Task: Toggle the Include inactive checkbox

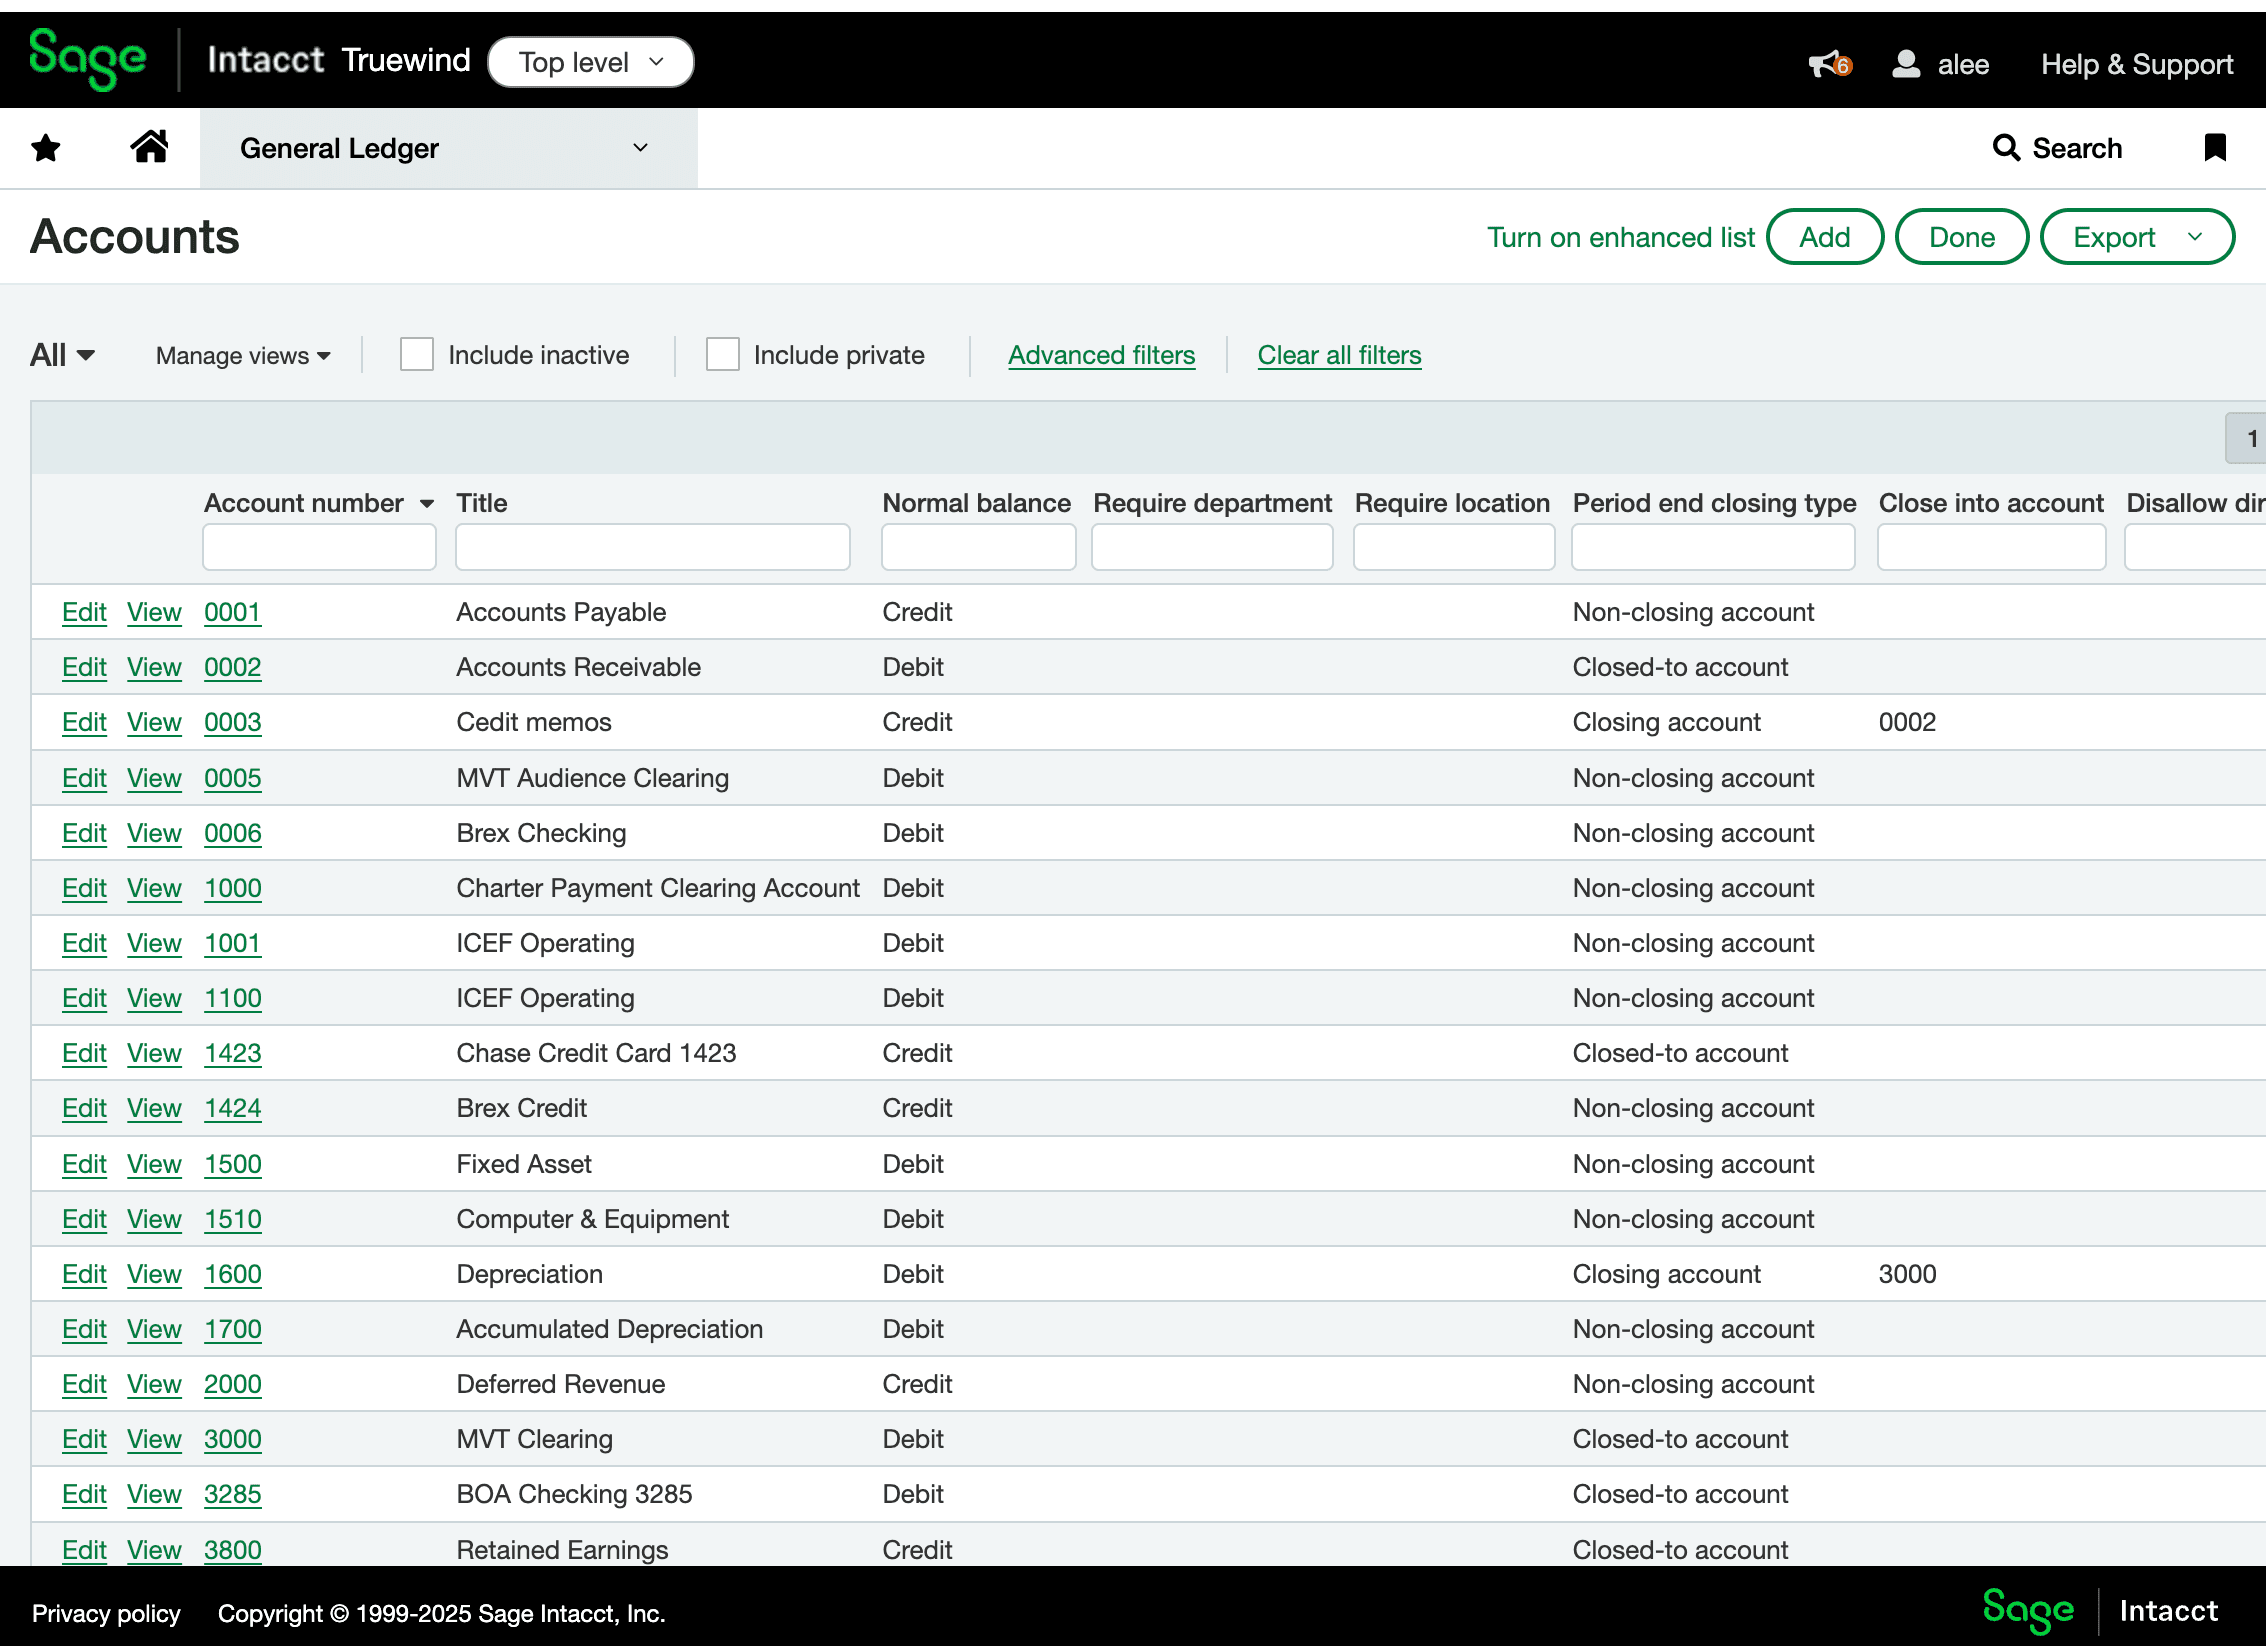Action: (x=416, y=355)
